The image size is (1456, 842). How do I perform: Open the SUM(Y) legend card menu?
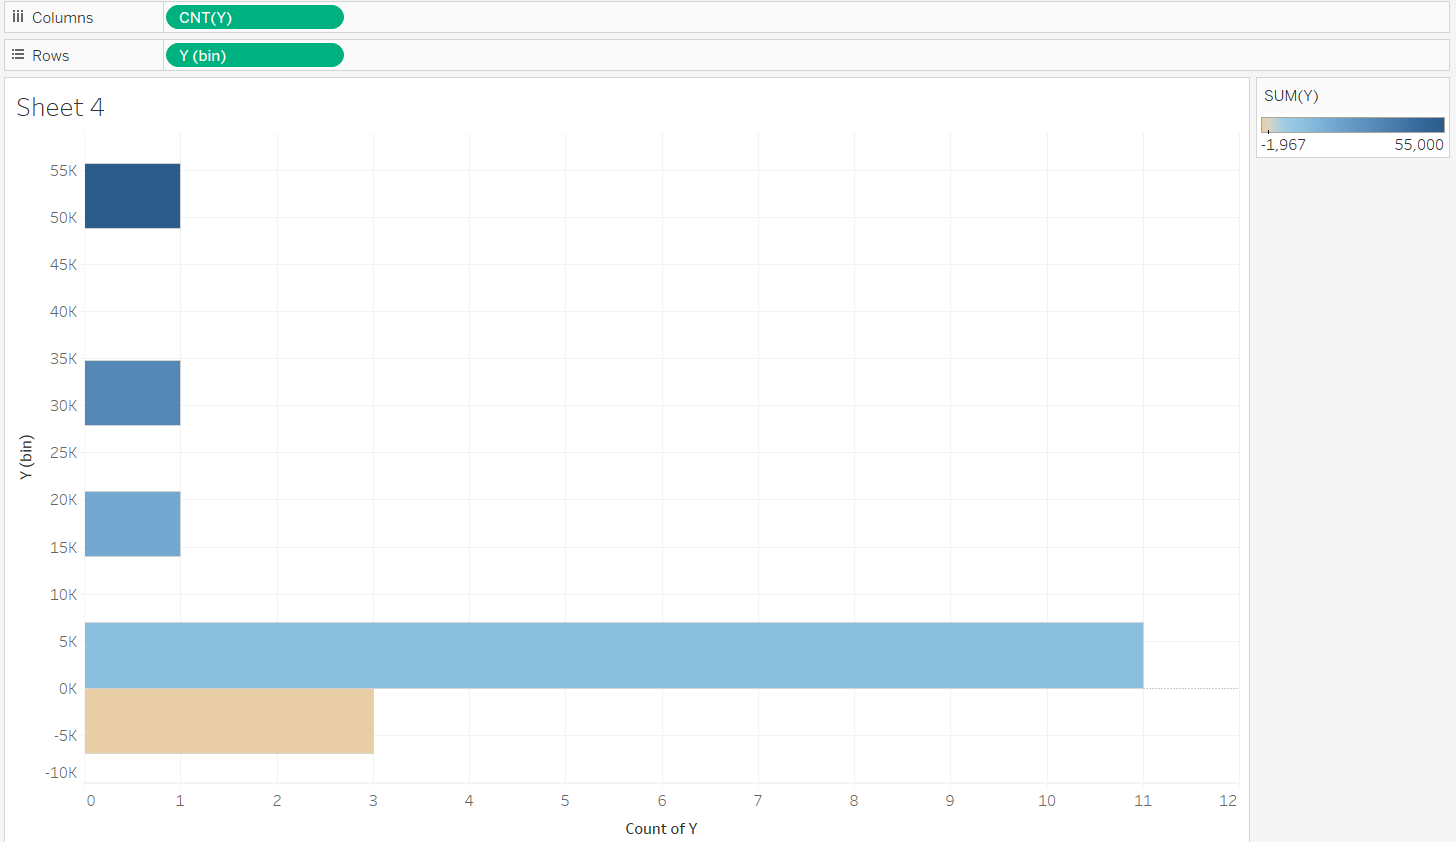pos(1438,95)
